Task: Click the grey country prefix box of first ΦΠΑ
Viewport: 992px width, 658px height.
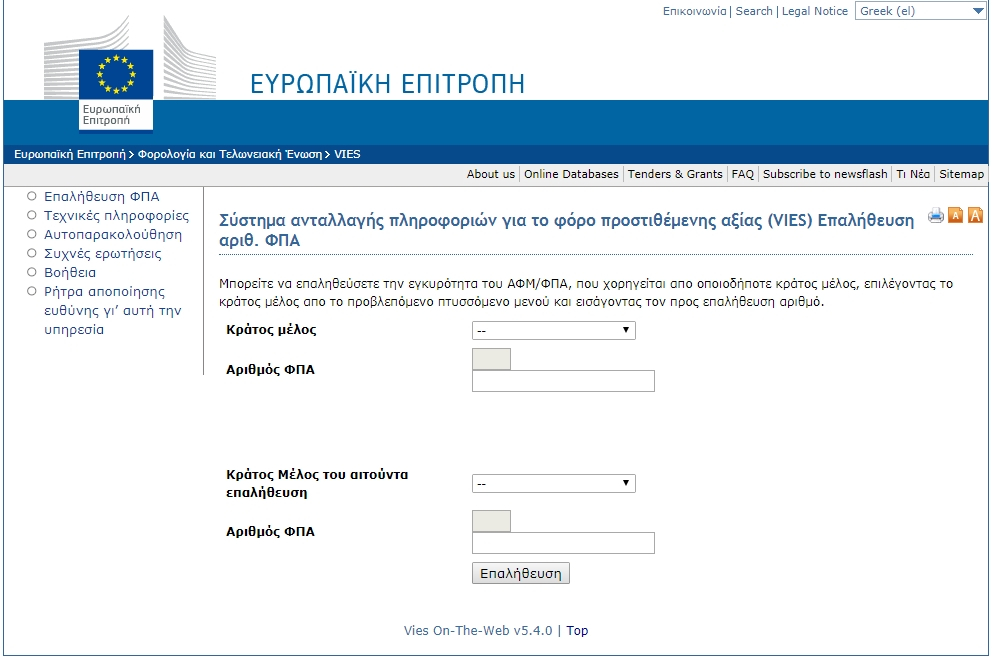Action: pos(492,359)
